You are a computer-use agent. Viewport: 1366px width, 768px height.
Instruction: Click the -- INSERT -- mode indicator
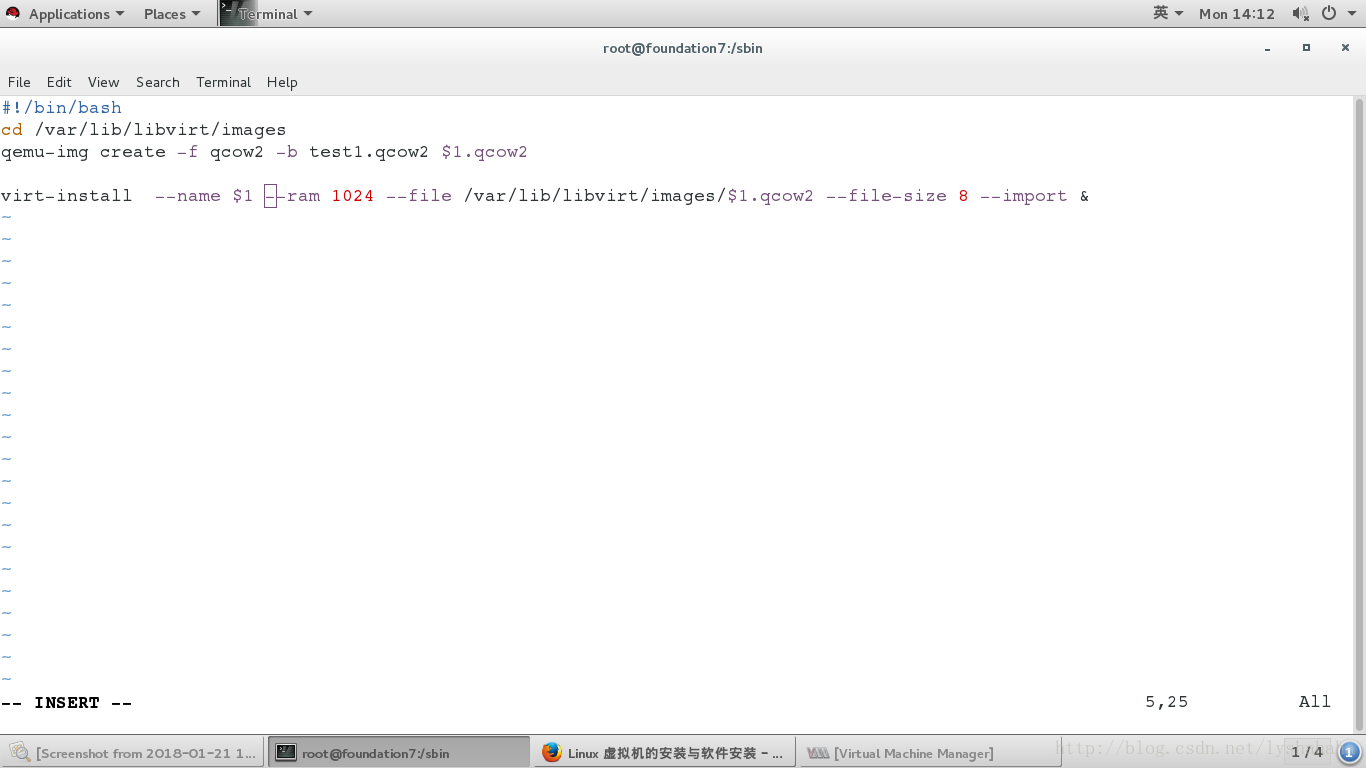[x=67, y=703]
